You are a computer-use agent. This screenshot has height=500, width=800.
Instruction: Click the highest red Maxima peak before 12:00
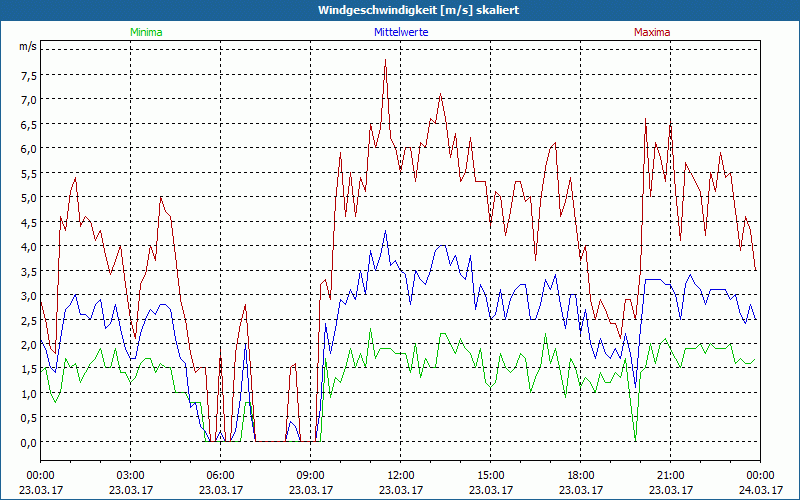coord(386,60)
